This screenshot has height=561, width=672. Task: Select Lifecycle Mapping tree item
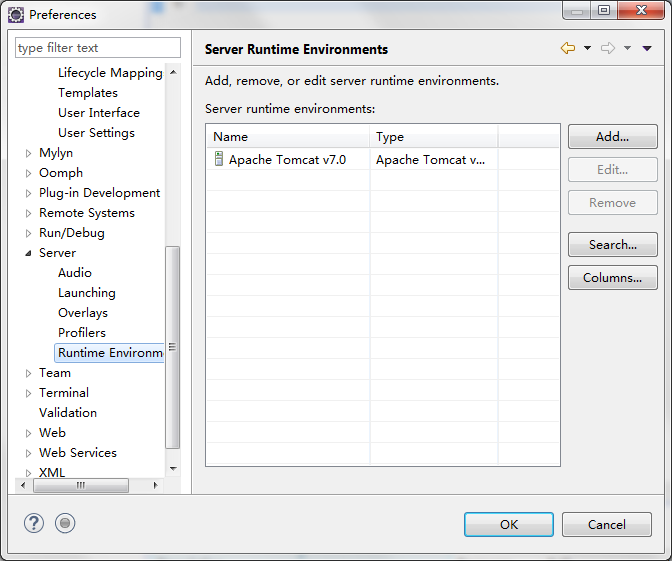110,73
